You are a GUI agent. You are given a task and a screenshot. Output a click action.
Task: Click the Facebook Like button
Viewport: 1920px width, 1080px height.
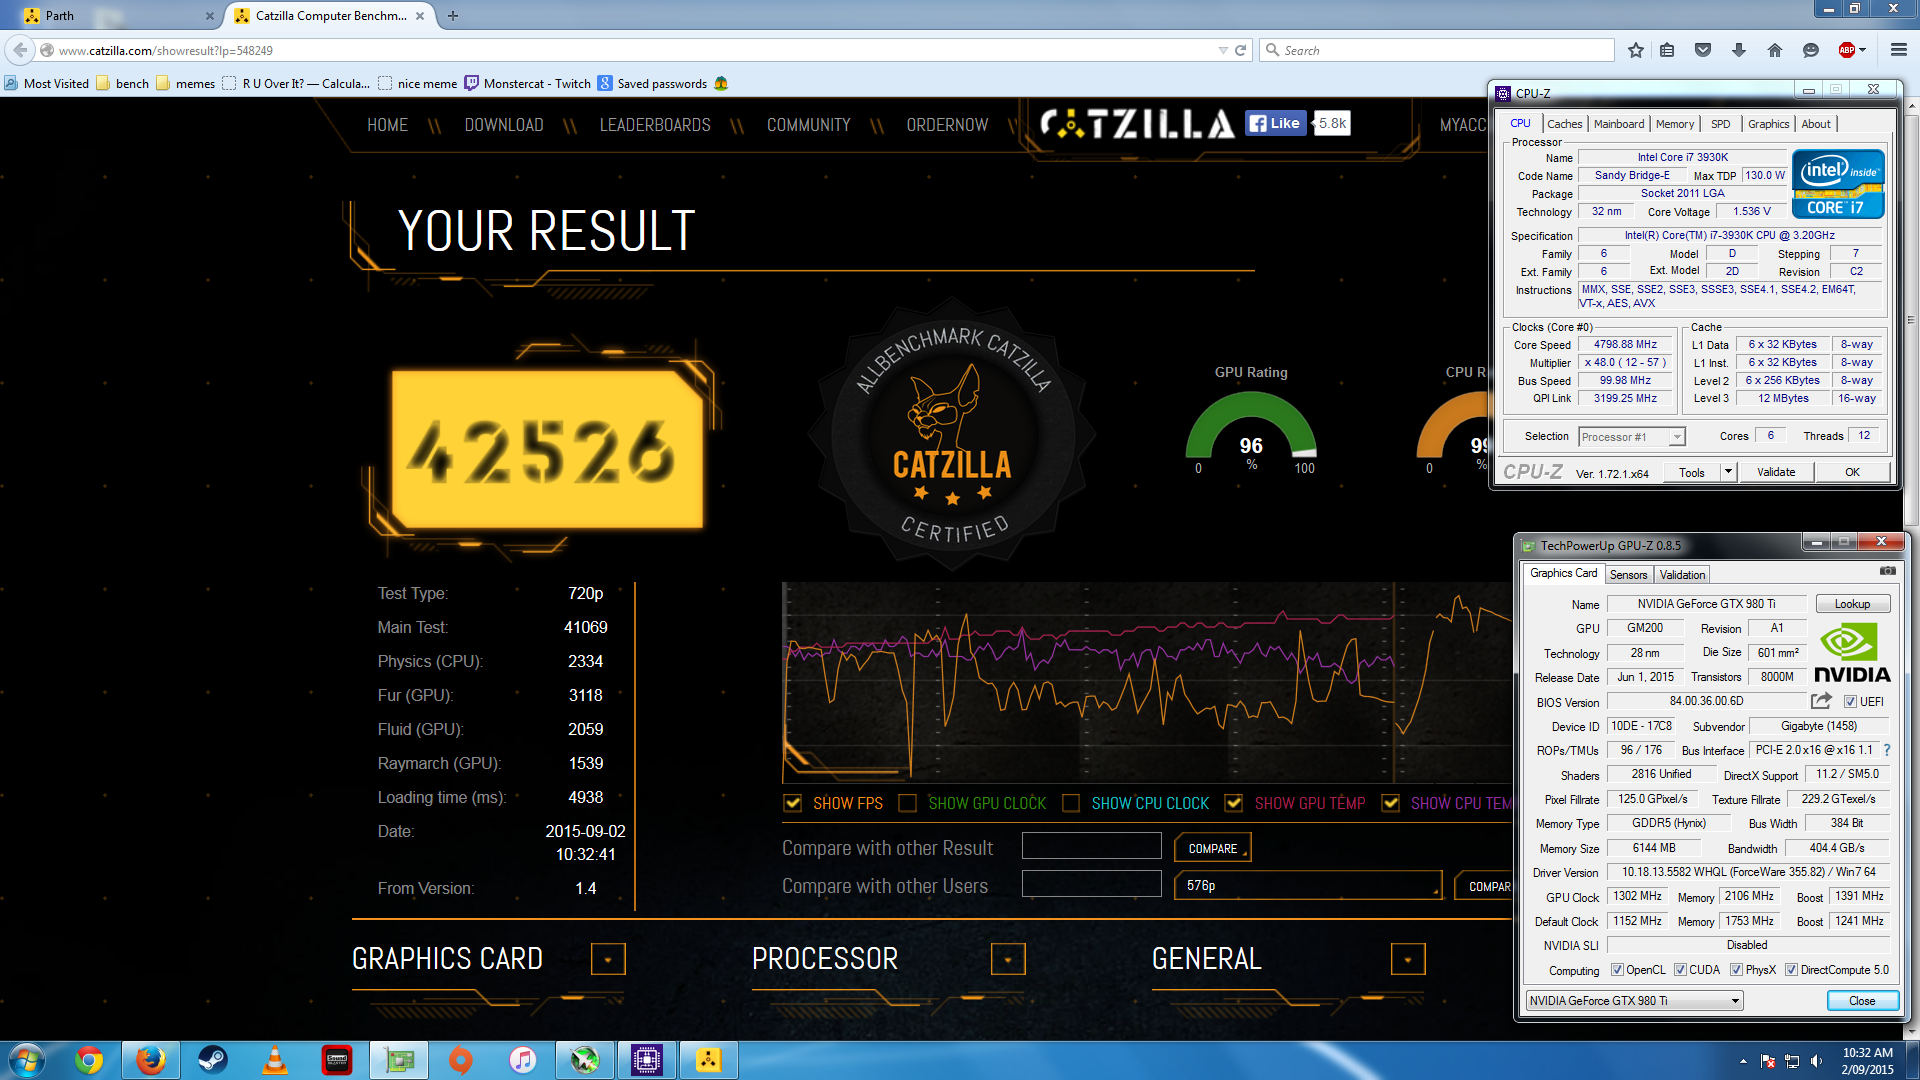(1275, 123)
